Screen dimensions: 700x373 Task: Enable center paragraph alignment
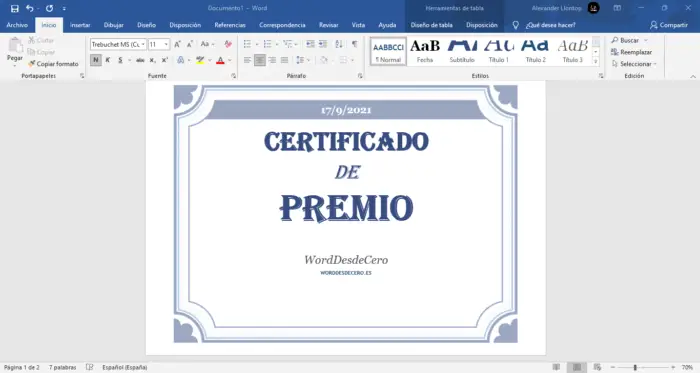[259, 60]
